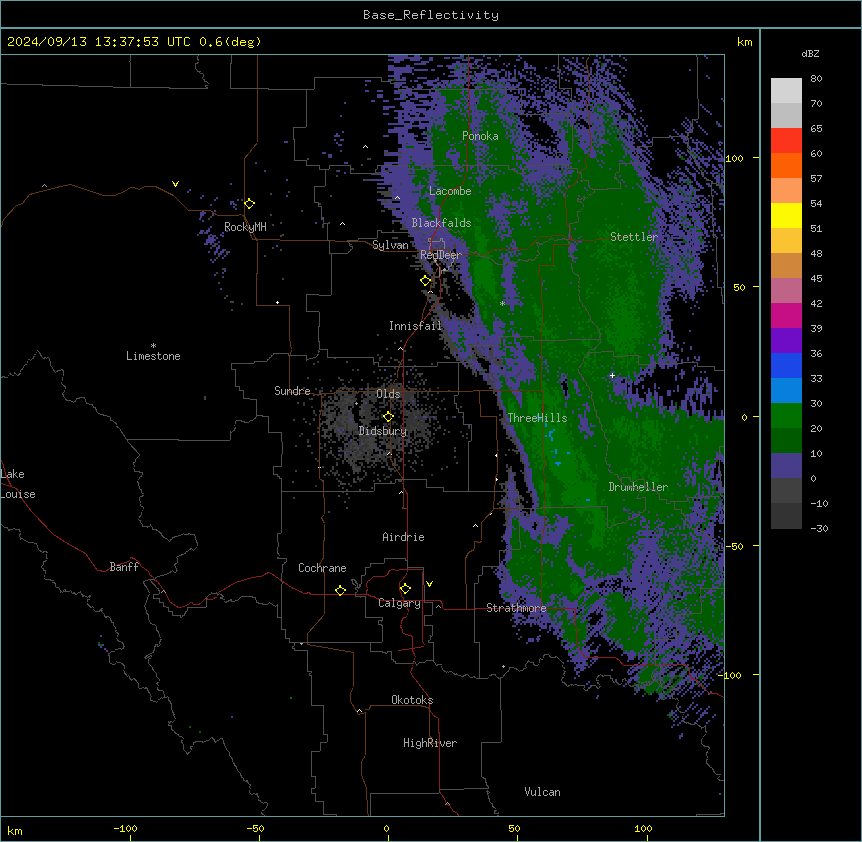Click the yellow diamond marker beside RockyMH
Screen dimensions: 862x842
[x=250, y=204]
